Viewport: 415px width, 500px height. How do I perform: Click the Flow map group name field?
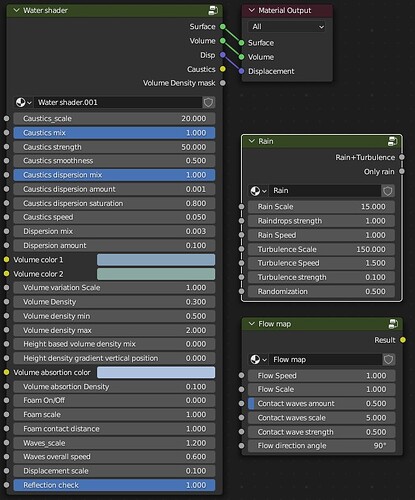325,359
